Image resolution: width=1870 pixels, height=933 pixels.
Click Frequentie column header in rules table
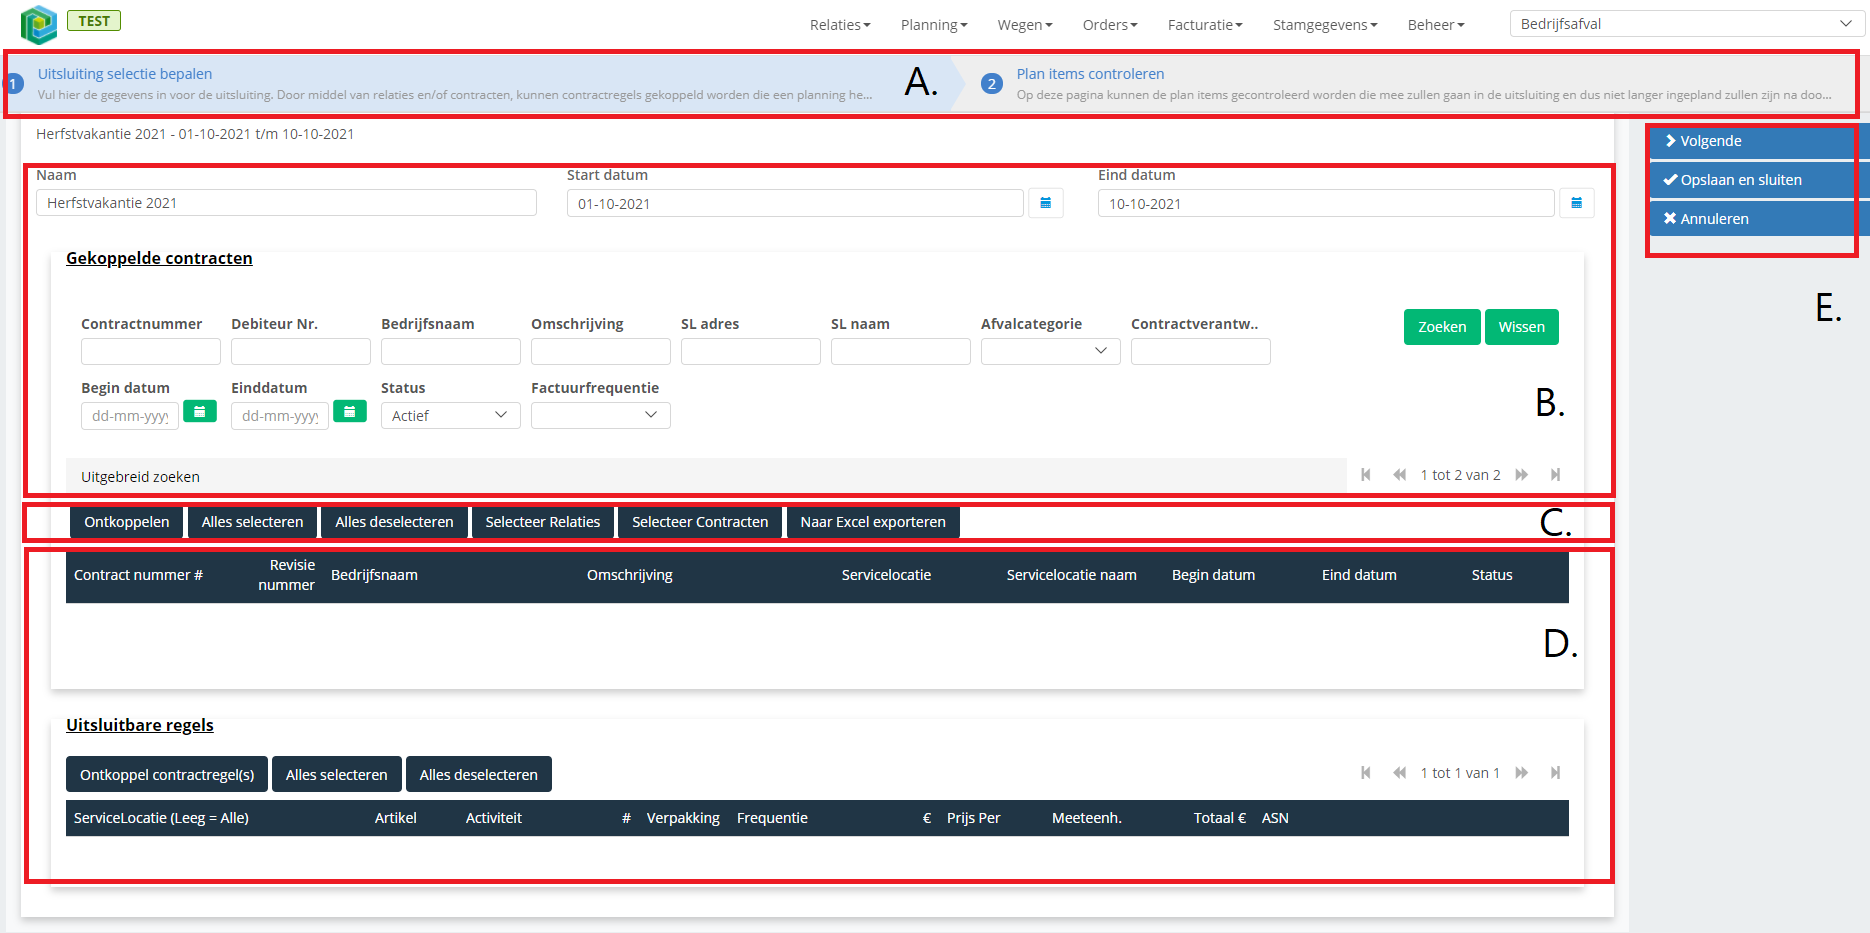(x=772, y=818)
